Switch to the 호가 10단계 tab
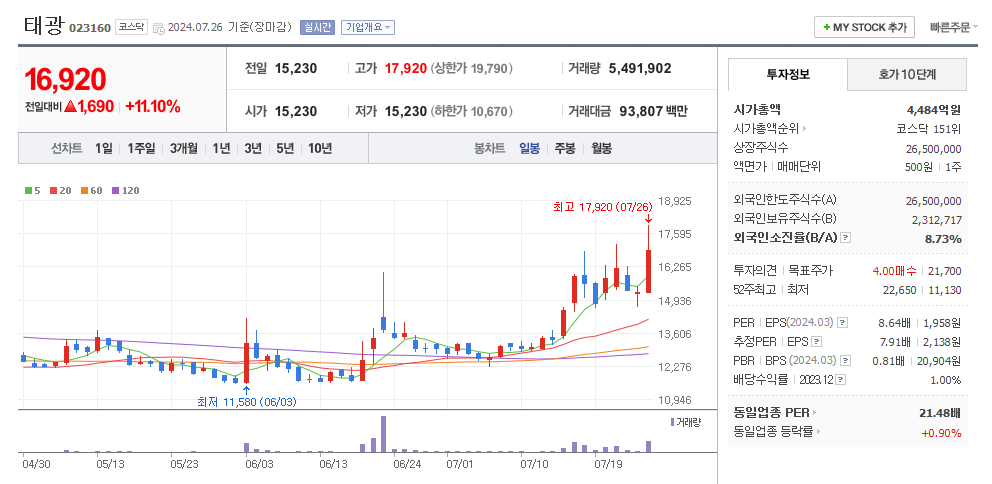The width and height of the screenshot is (992, 484). pos(907,75)
